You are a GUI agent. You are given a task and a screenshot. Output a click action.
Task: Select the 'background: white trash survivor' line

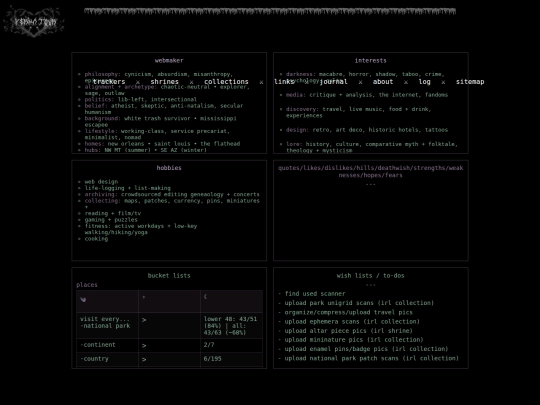(160, 122)
